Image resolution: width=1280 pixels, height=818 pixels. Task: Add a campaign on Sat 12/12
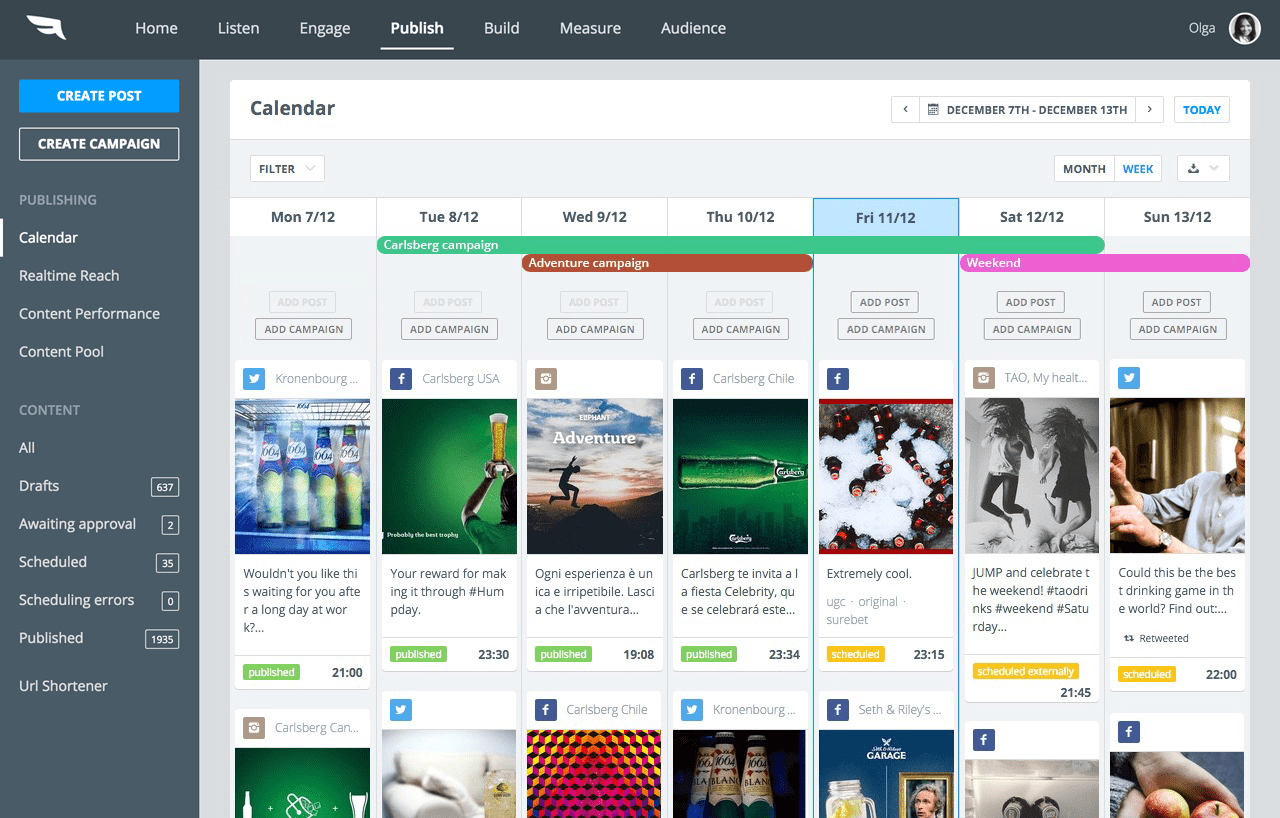click(1032, 329)
